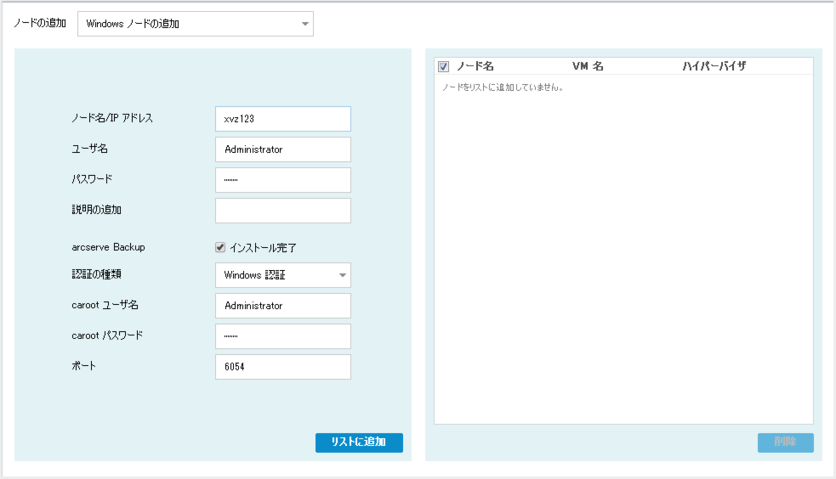
Task: Toggle the インストール完了 checkbox
Action: pyautogui.click(x=220, y=248)
